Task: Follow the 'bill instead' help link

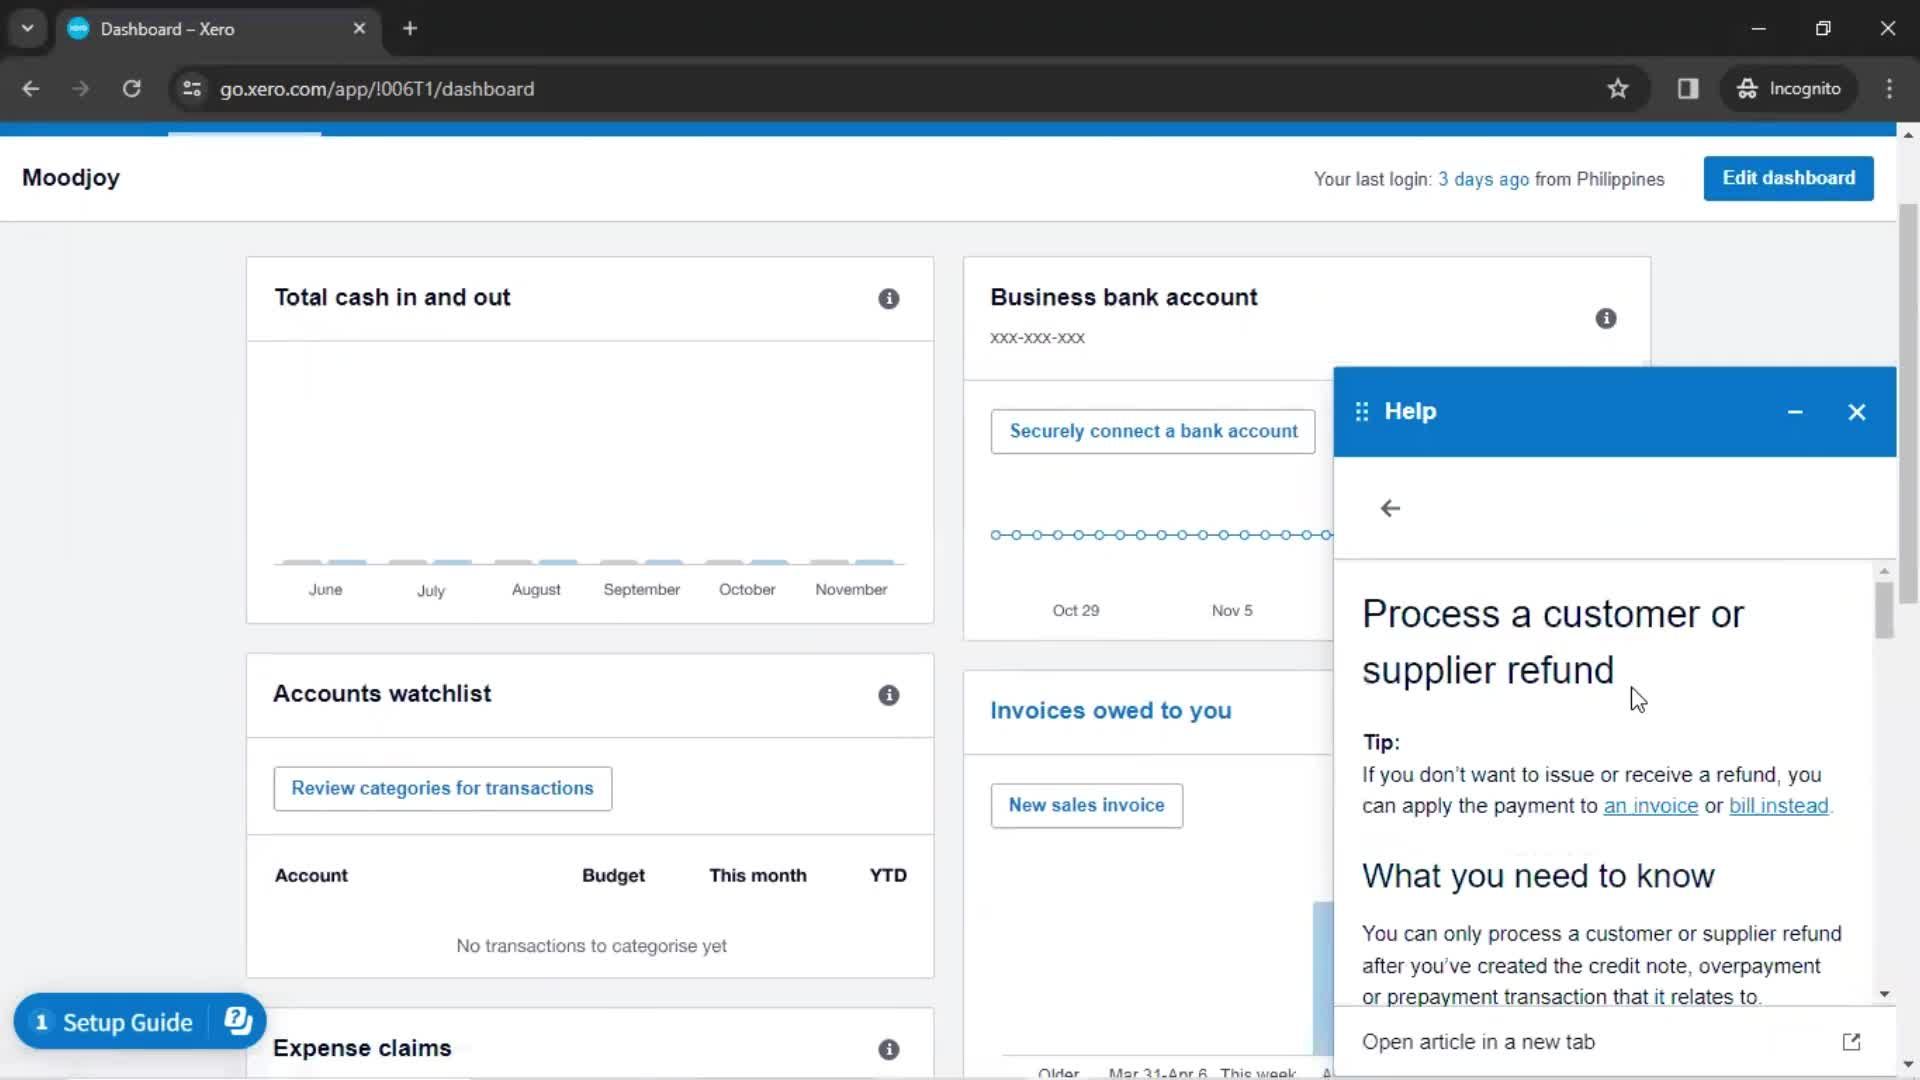Action: point(1778,806)
